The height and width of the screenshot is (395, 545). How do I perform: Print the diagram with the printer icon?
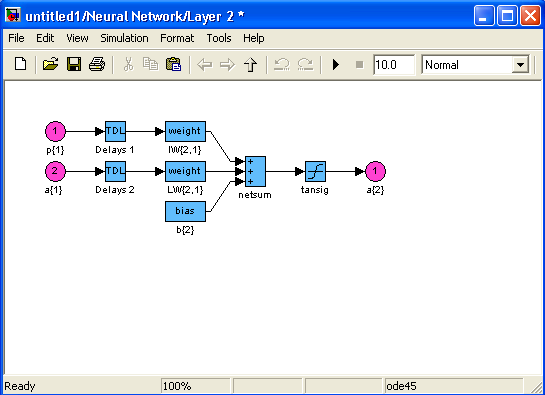(x=97, y=65)
